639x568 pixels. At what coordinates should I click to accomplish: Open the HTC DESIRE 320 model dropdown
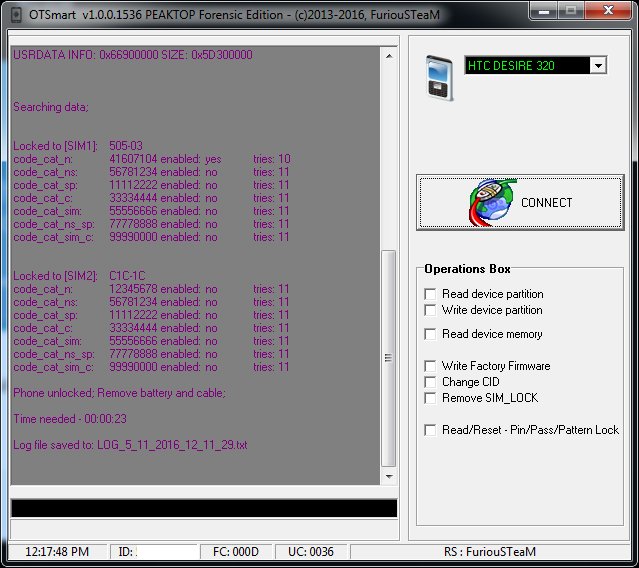pyautogui.click(x=598, y=66)
